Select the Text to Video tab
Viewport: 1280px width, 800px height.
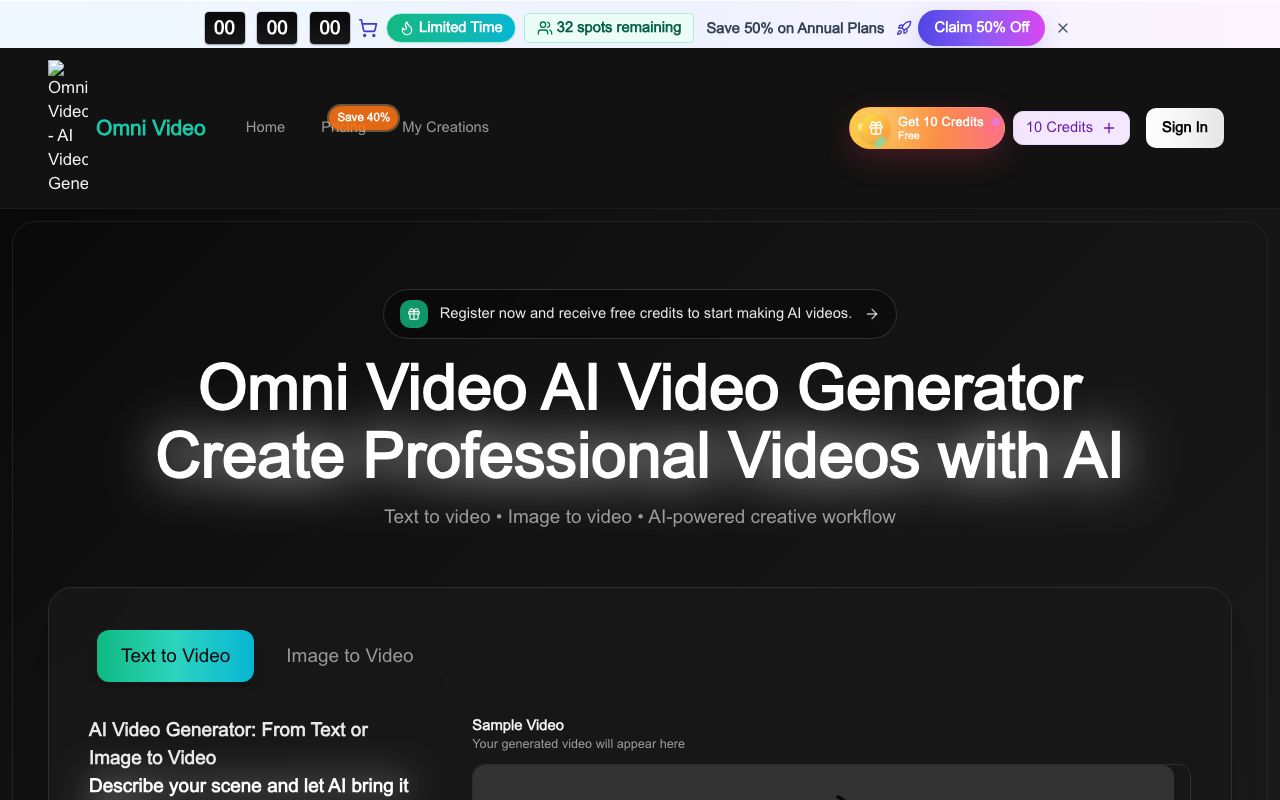click(x=175, y=656)
